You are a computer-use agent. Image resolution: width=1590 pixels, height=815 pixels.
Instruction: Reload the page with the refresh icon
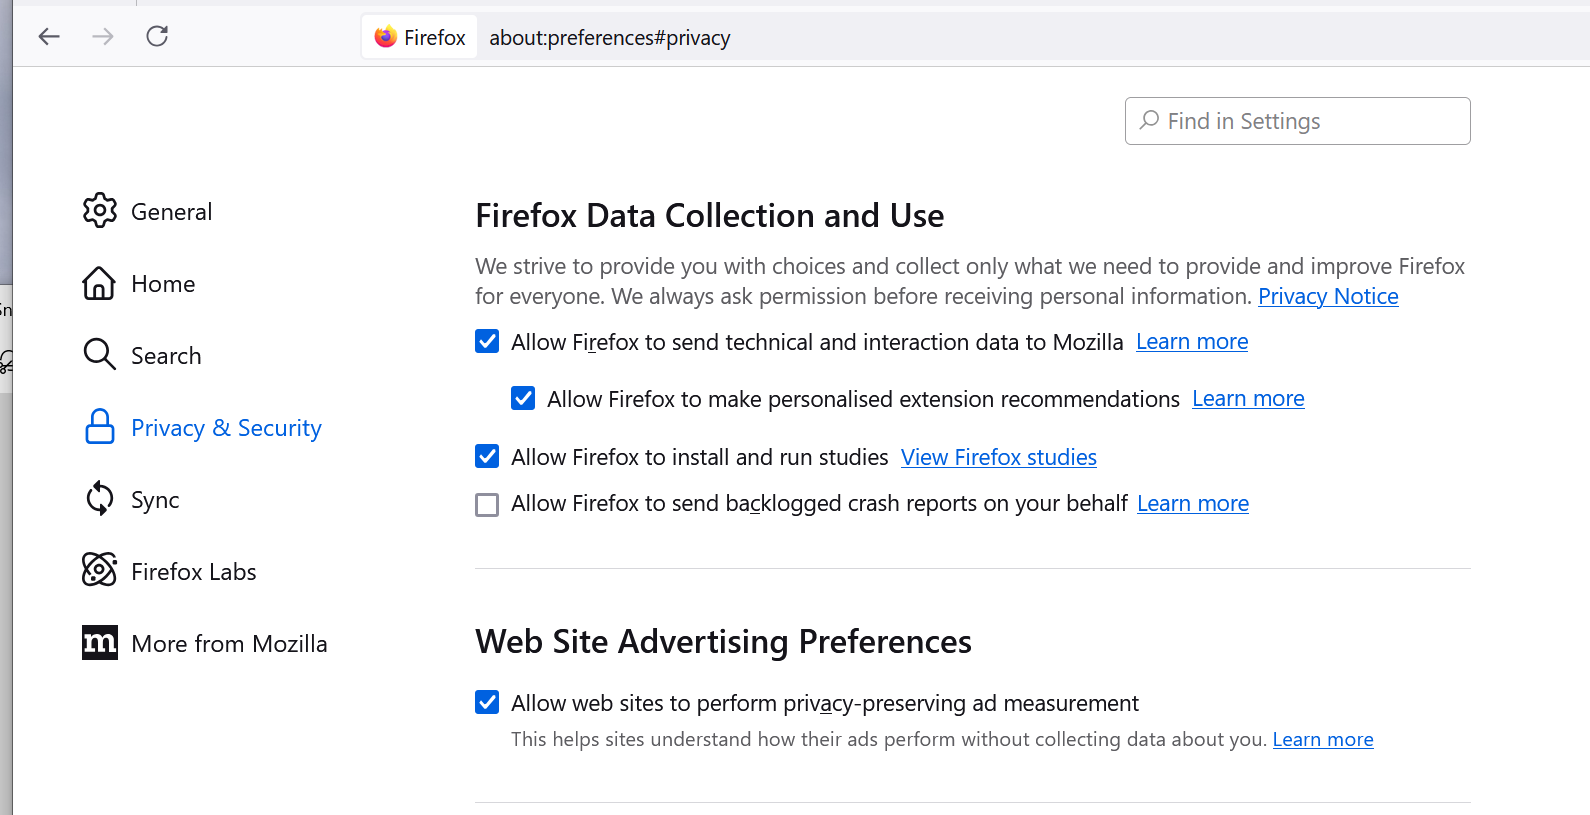pyautogui.click(x=157, y=37)
